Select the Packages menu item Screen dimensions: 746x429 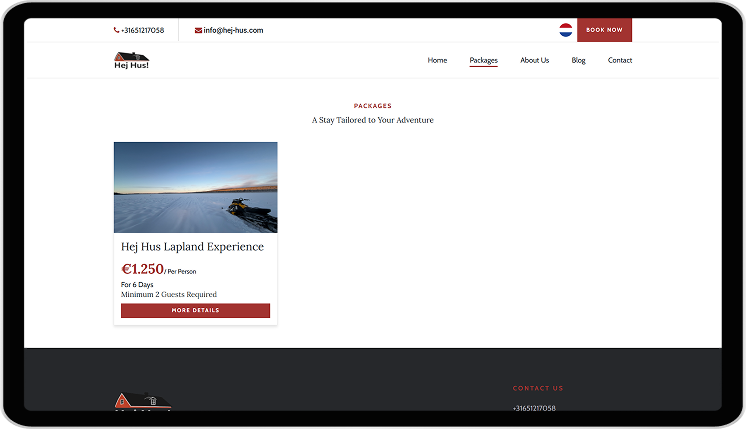483,60
